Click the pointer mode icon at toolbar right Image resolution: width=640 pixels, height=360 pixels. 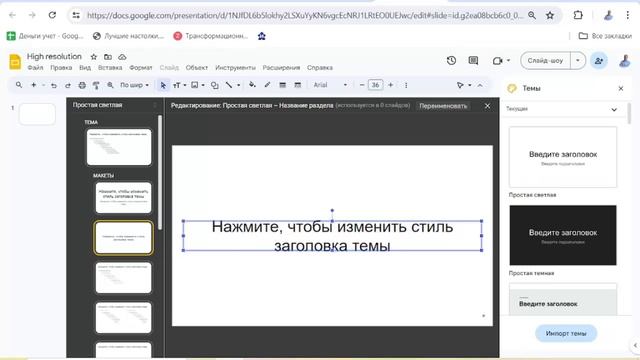[460, 85]
